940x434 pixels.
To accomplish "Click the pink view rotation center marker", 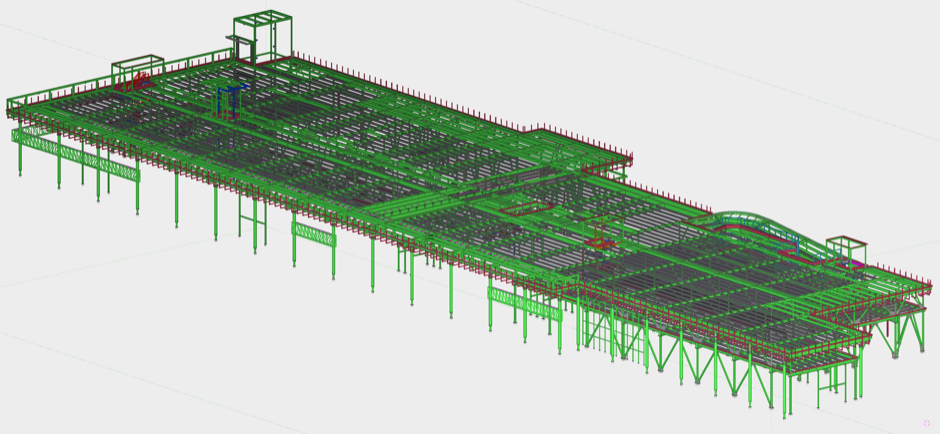I will coord(927,423).
